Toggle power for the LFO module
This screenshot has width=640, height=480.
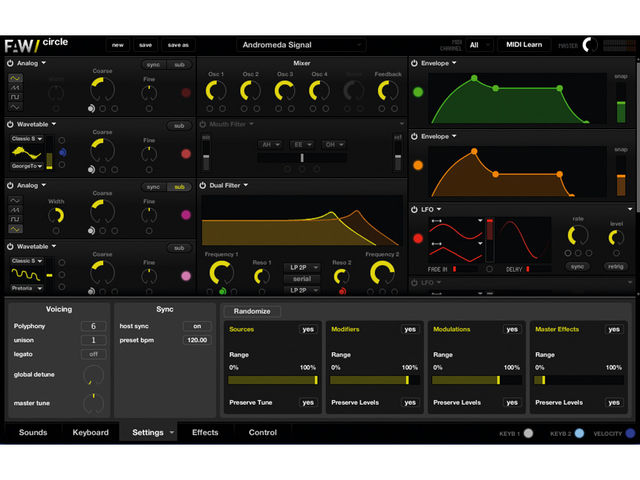(414, 209)
